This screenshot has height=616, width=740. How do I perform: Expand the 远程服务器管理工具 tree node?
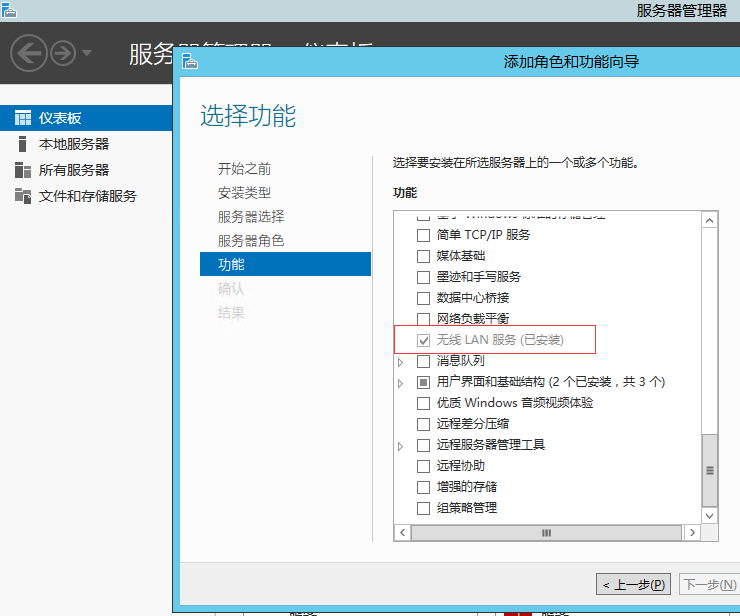402,445
